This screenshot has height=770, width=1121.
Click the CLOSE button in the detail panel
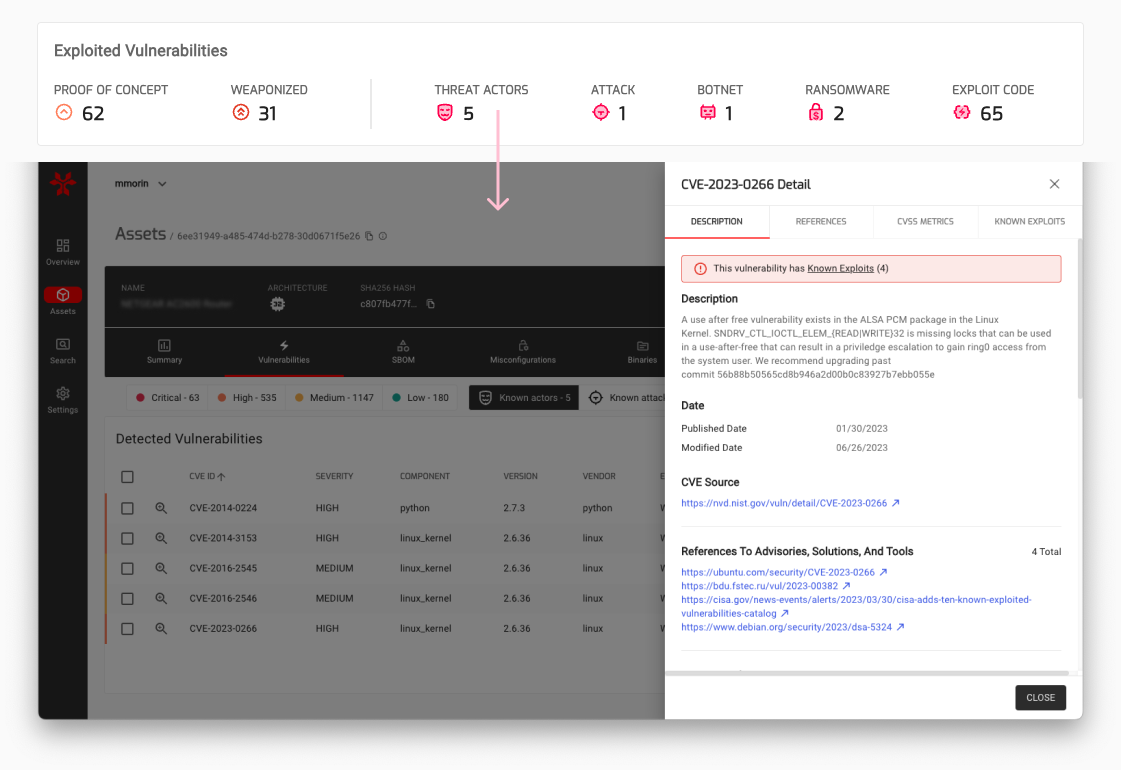coord(1040,697)
